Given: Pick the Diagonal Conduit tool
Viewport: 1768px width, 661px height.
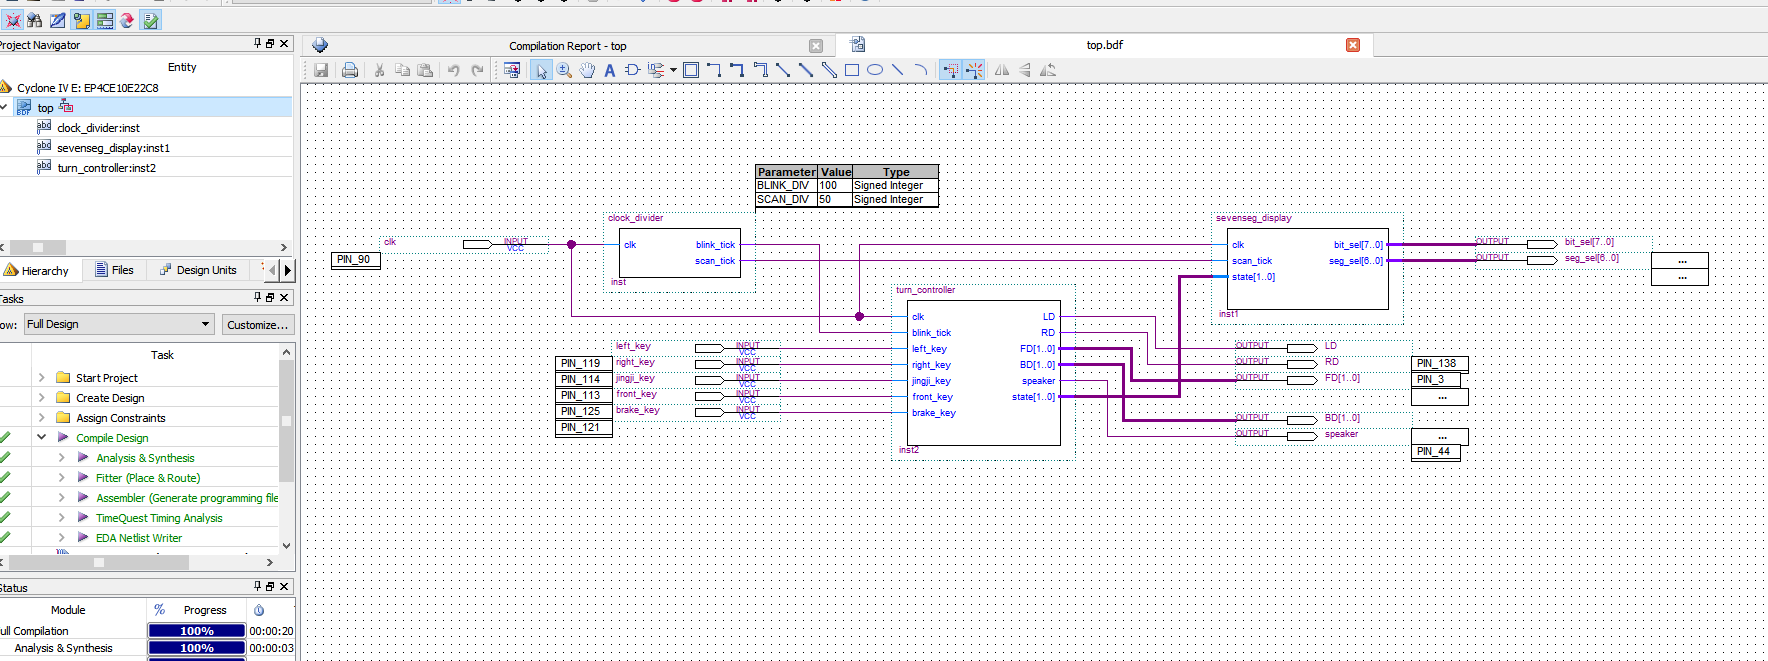Looking at the screenshot, I should click(829, 70).
